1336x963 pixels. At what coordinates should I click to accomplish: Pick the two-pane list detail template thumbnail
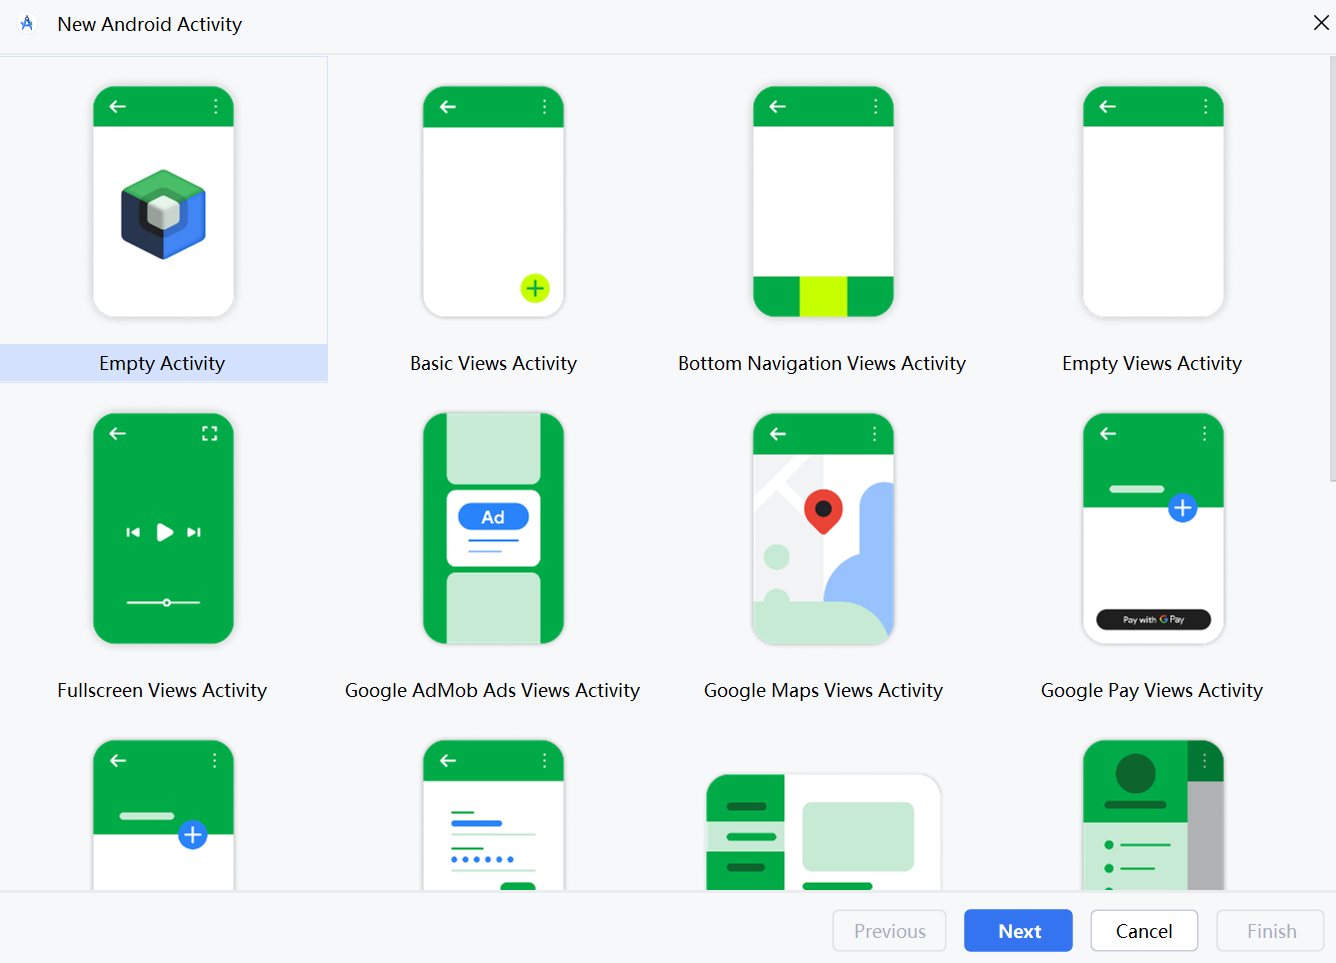point(823,830)
